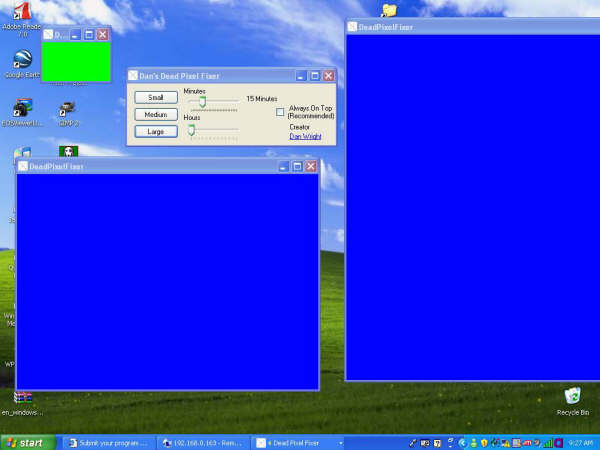Viewport: 600px width, 450px height.
Task: Select the Google Earth desktop shortcut
Action: click(x=22, y=64)
